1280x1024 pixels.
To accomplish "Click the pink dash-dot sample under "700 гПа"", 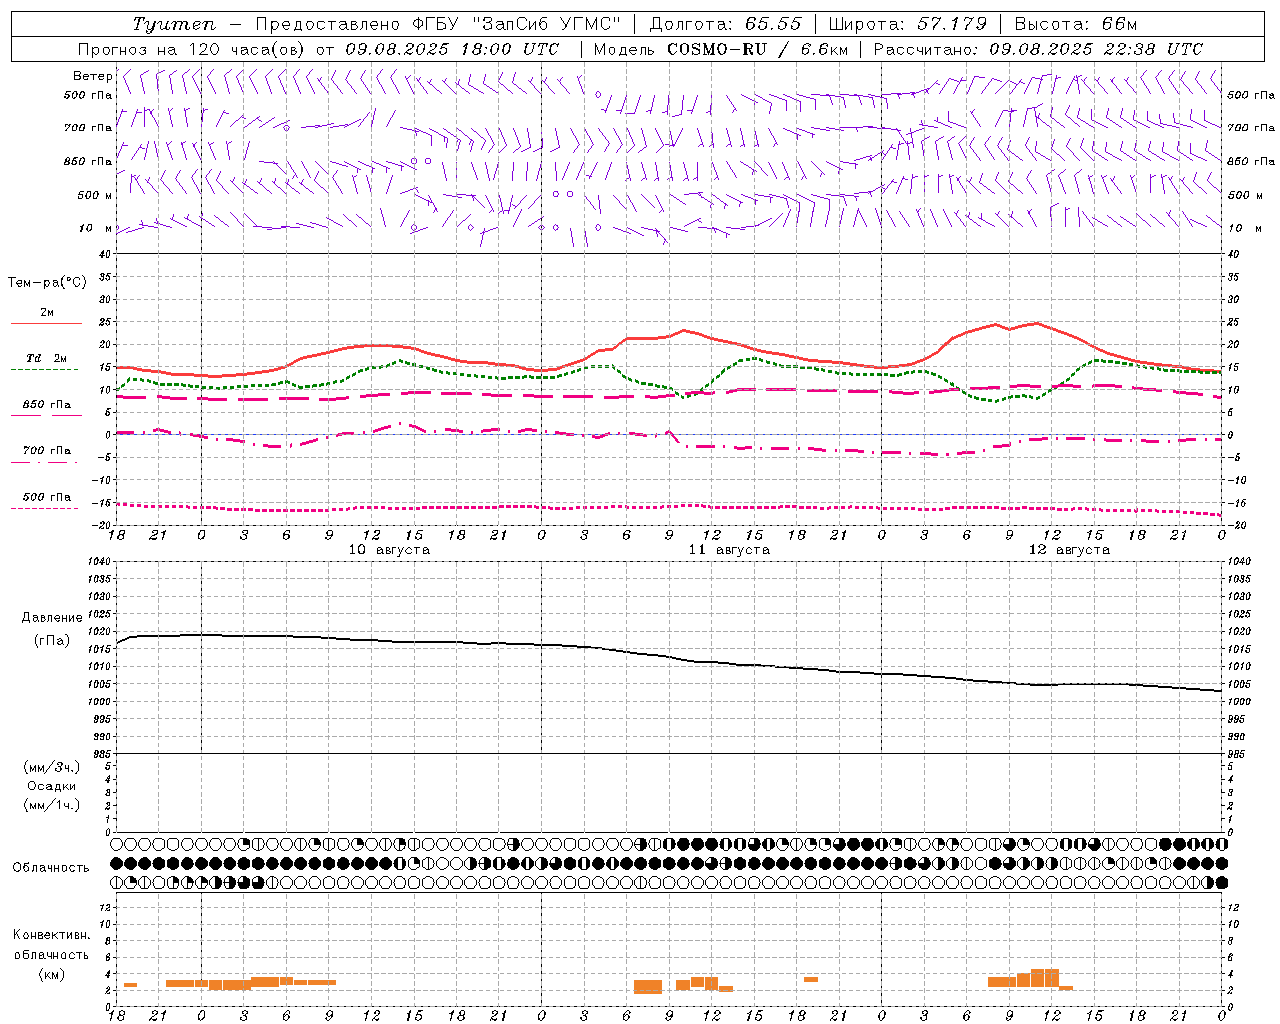I will coord(46,463).
